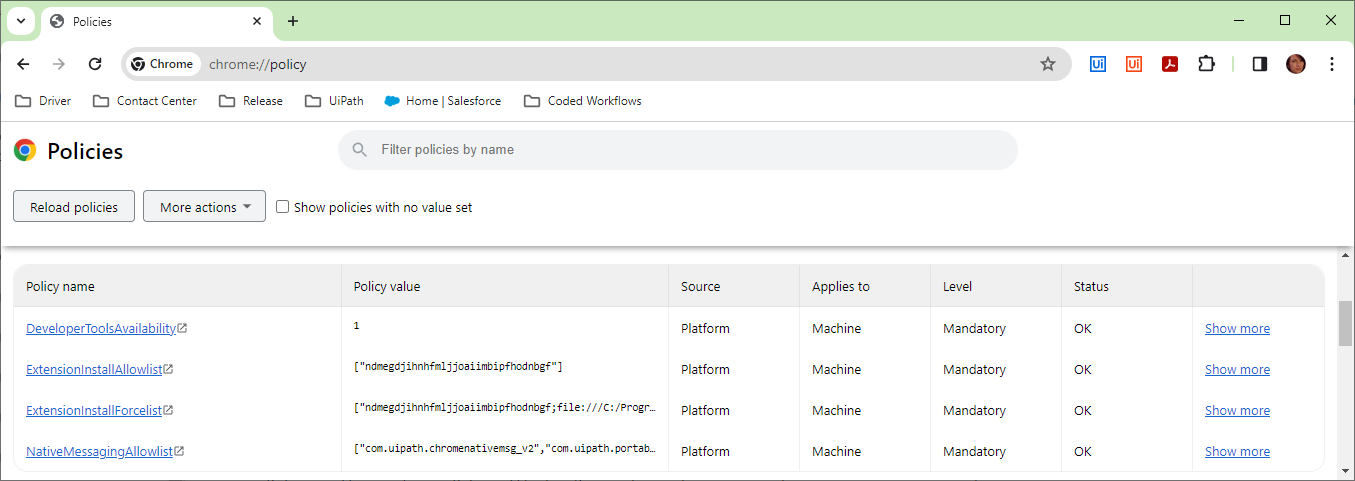The image size is (1355, 481).
Task: Open the Contact Center bookmark folder
Action: pyautogui.click(x=145, y=101)
